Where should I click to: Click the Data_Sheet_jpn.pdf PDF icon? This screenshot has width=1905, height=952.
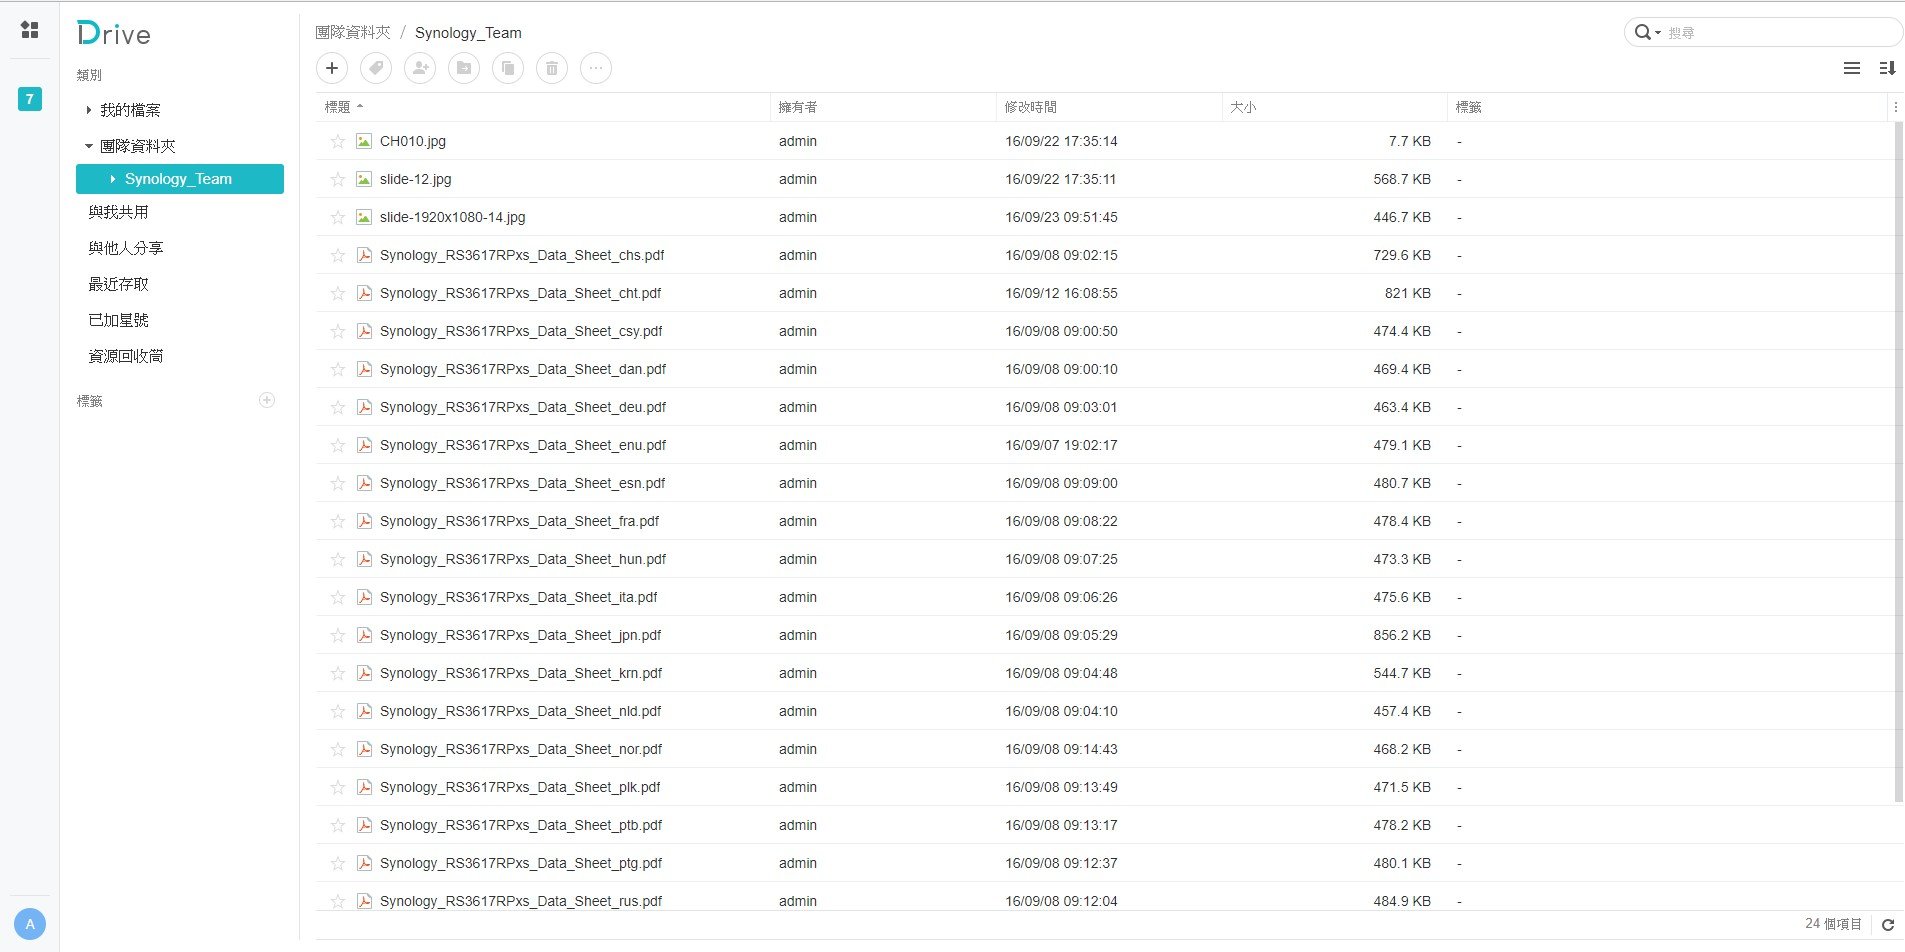(x=364, y=635)
